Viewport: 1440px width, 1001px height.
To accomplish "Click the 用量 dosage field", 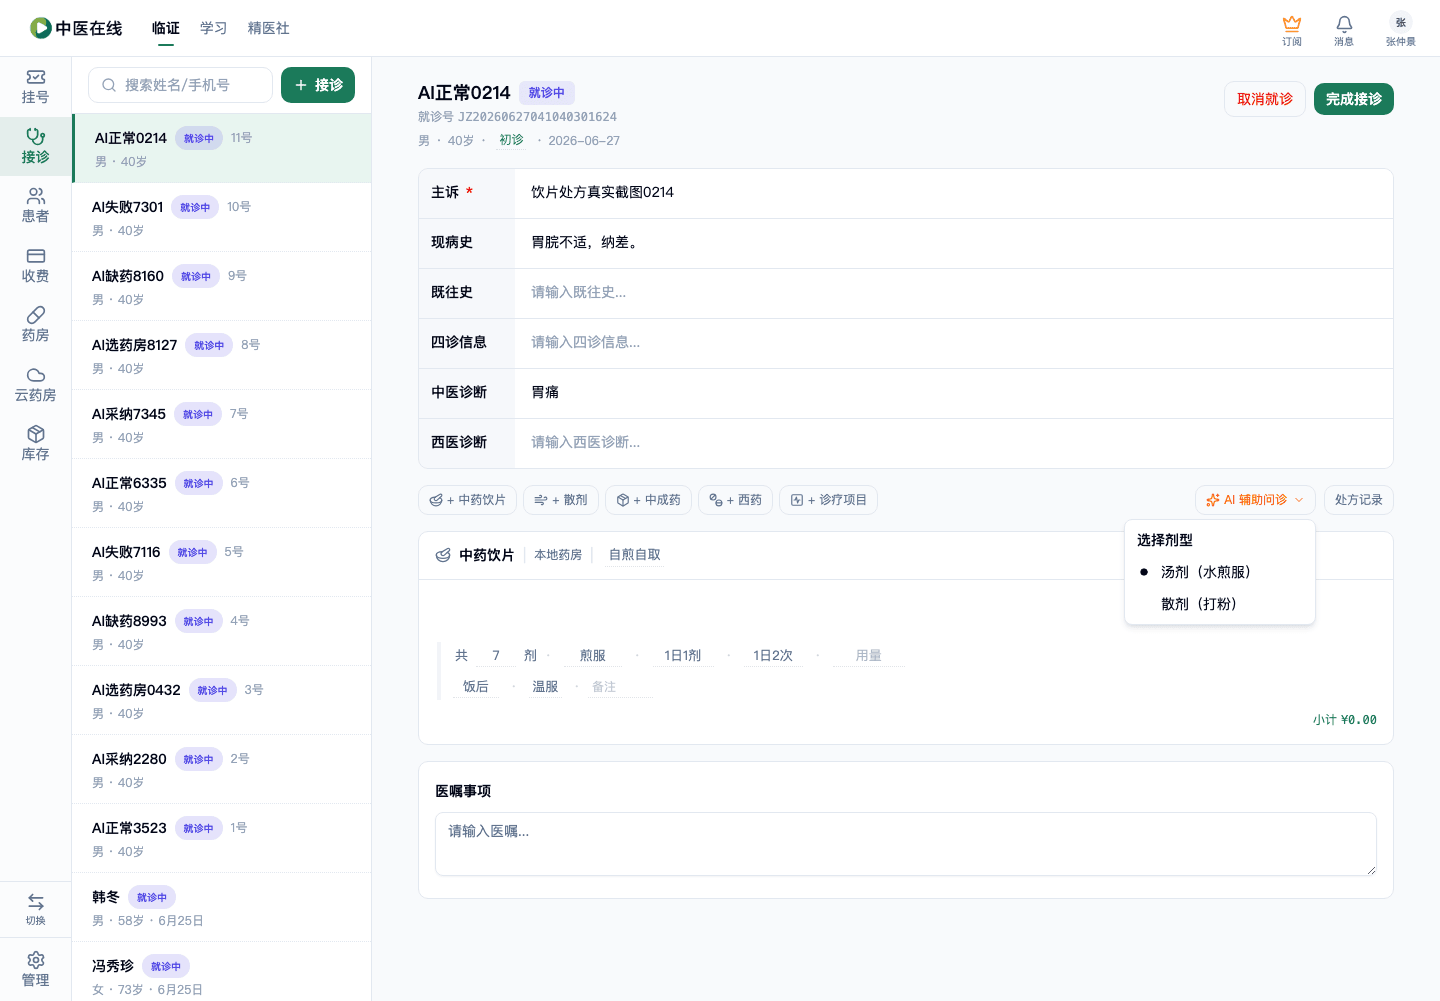I will click(869, 656).
